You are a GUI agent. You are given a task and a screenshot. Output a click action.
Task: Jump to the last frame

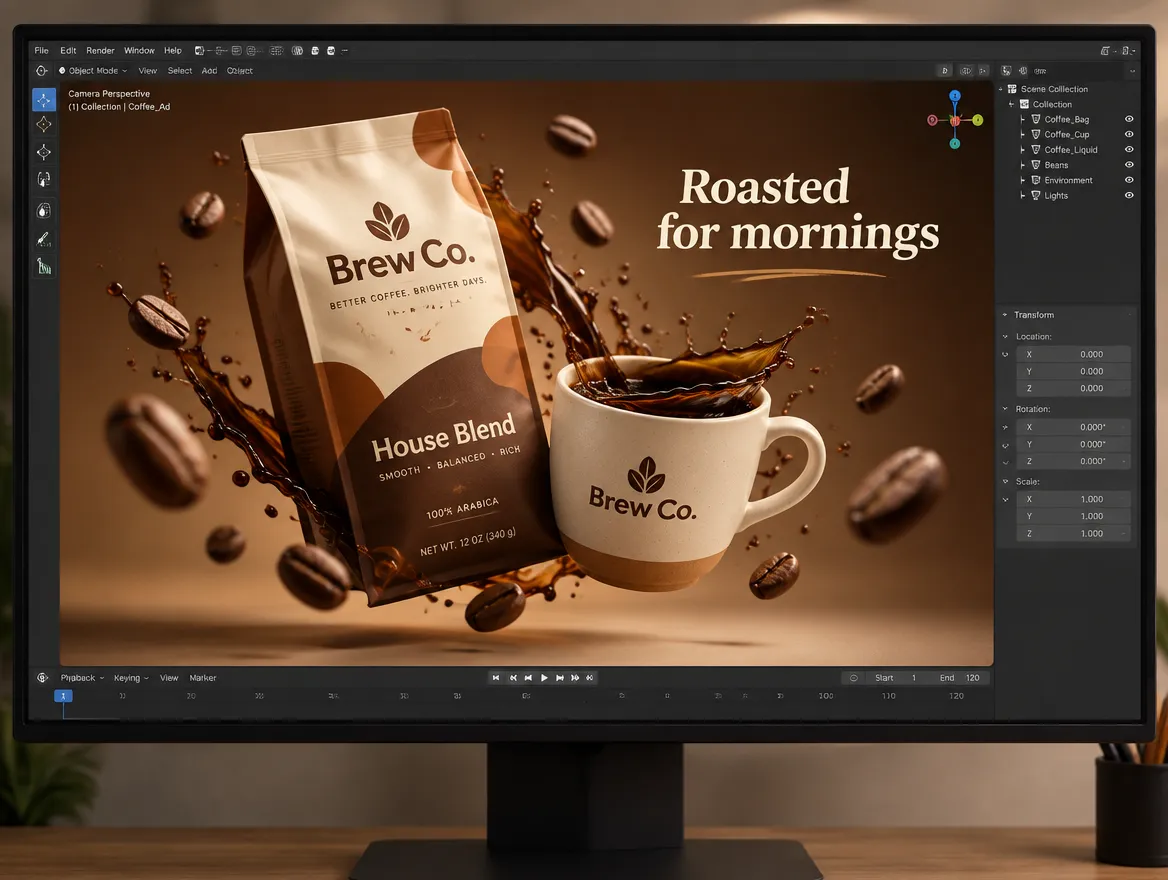(590, 677)
